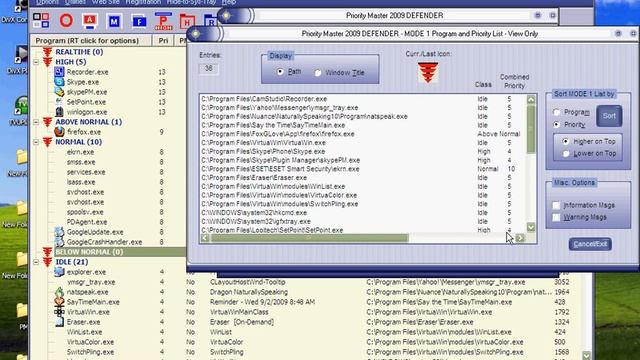This screenshot has height=360, width=640.
Task: Click the red 'A' monitor toolbar icon
Action: coord(90,21)
